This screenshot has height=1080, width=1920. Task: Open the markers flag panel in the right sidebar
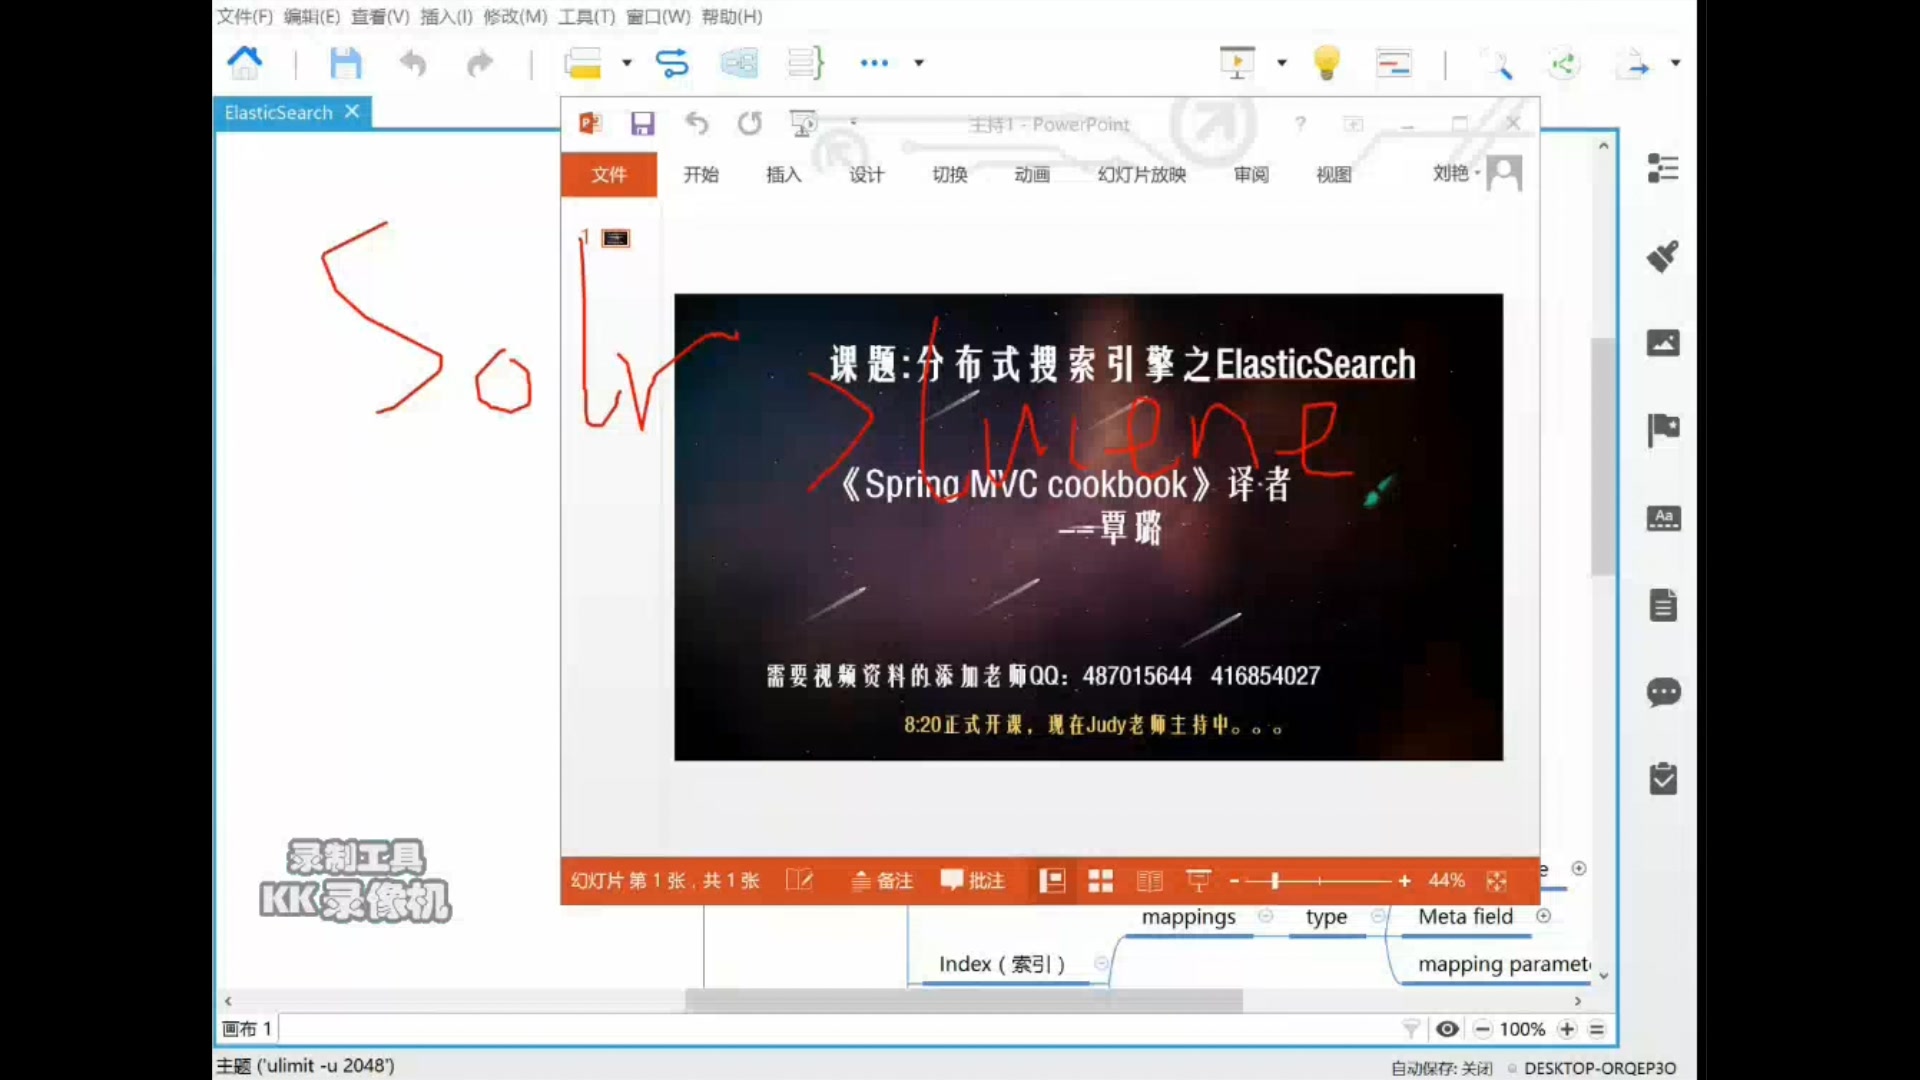(x=1663, y=430)
